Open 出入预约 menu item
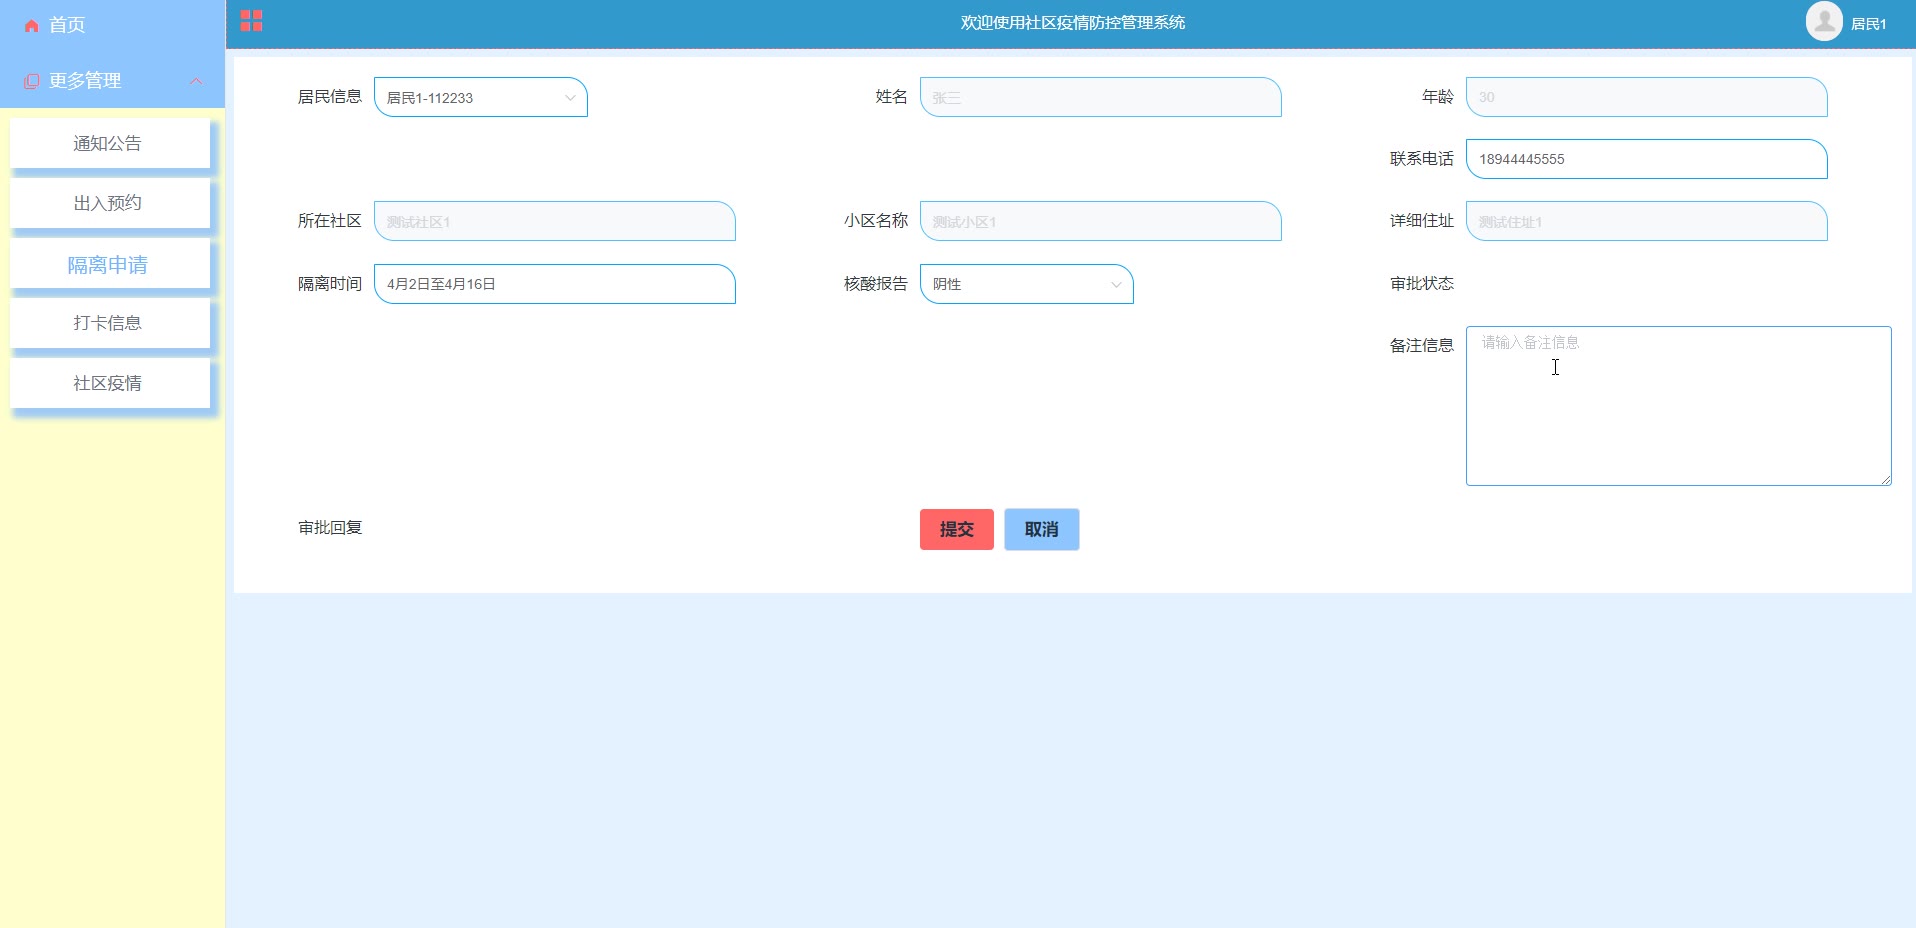1916x928 pixels. pyautogui.click(x=108, y=204)
